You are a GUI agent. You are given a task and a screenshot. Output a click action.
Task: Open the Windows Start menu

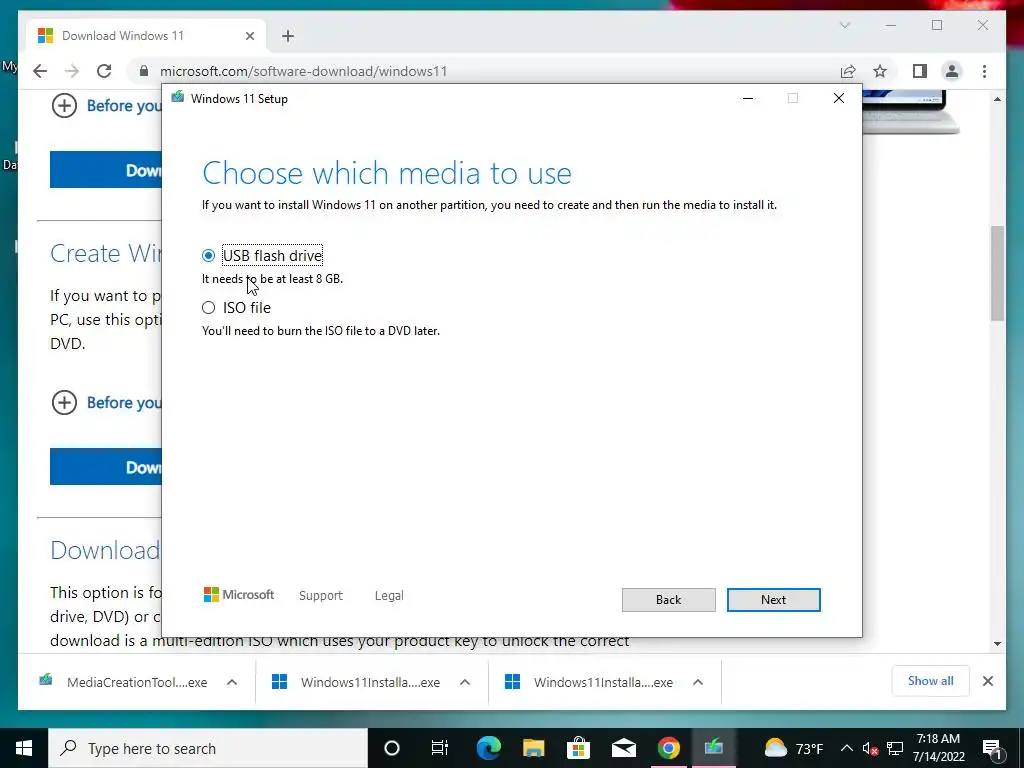tap(24, 748)
